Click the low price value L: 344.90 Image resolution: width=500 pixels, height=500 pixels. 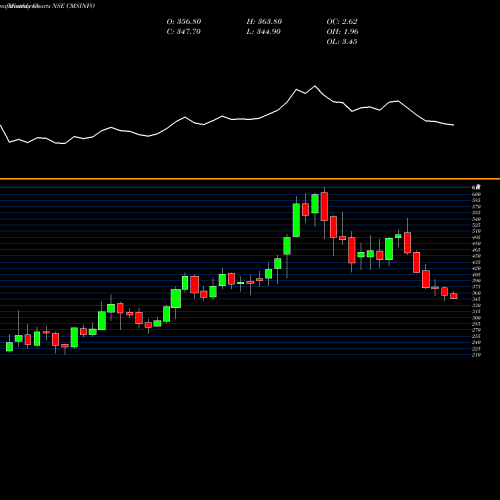264,32
